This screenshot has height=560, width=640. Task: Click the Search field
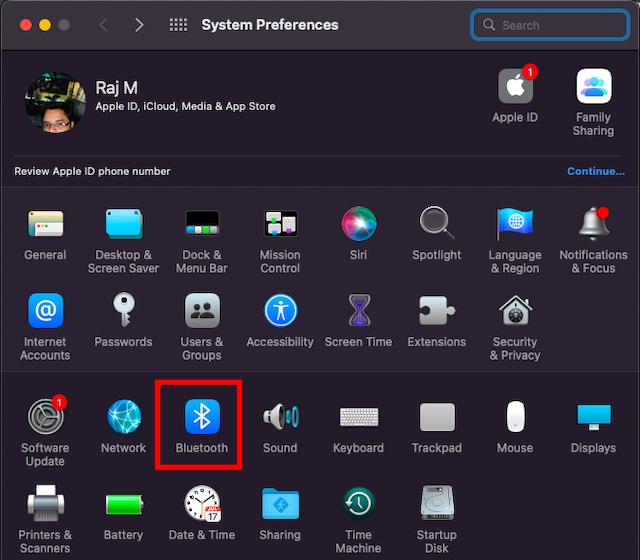coord(549,25)
